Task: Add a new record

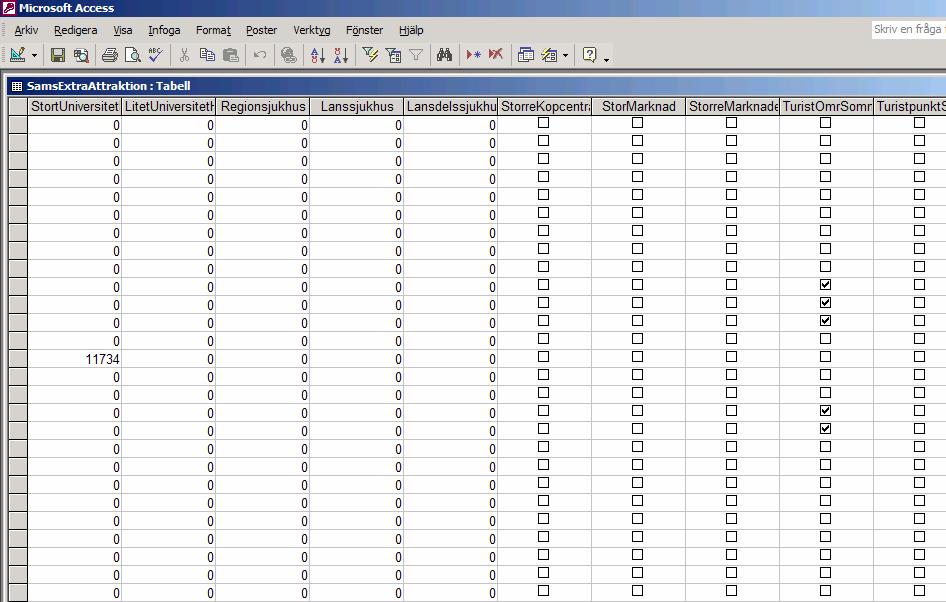Action: point(473,55)
